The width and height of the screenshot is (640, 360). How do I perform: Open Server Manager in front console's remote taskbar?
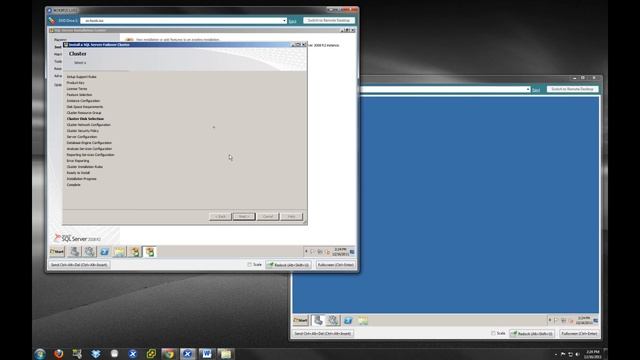click(x=75, y=252)
